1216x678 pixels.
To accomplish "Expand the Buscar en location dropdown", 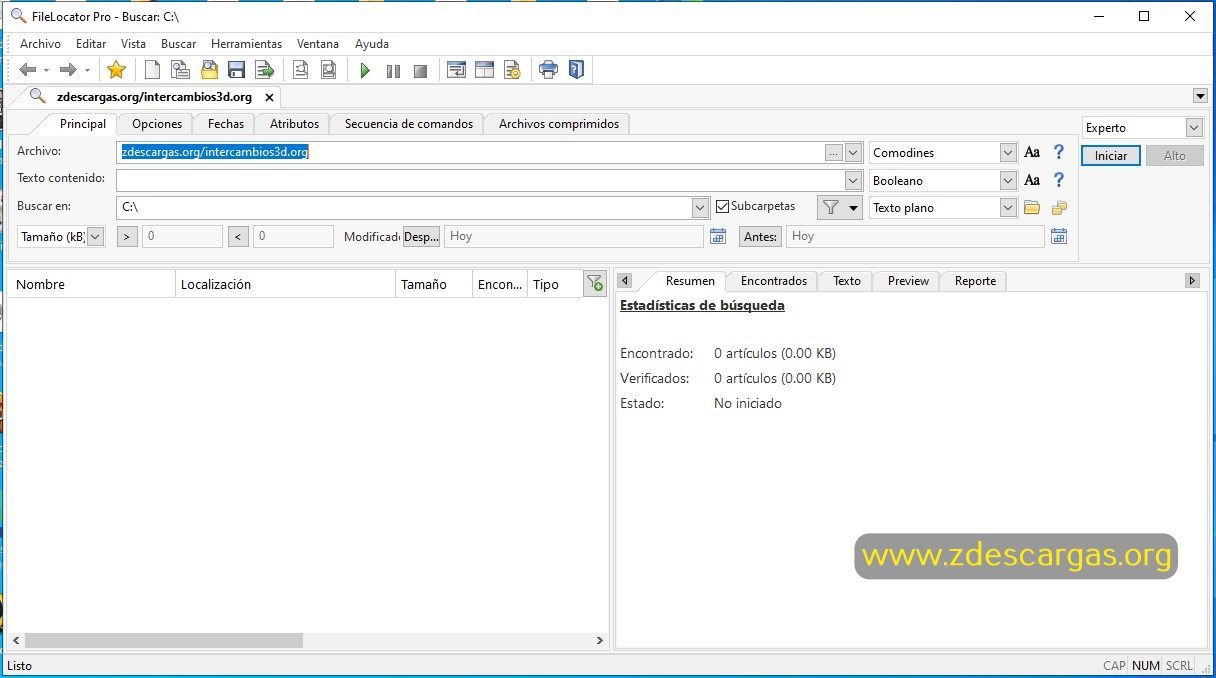I will coord(701,208).
